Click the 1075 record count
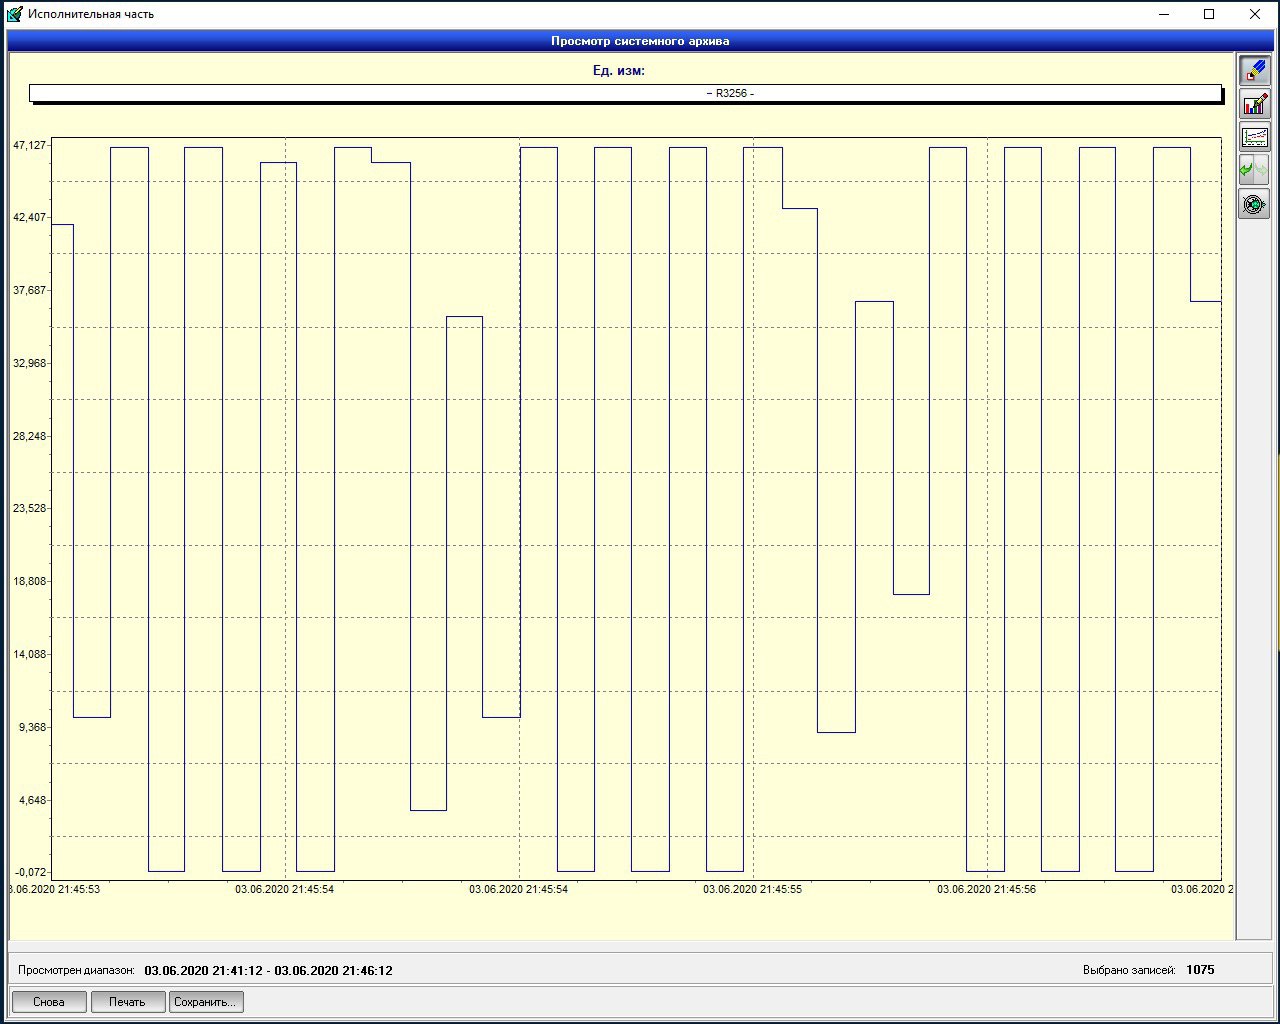The image size is (1280, 1024). tap(1200, 970)
